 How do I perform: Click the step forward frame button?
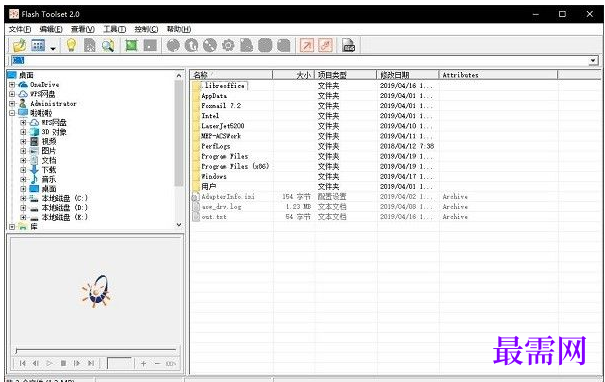77,363
